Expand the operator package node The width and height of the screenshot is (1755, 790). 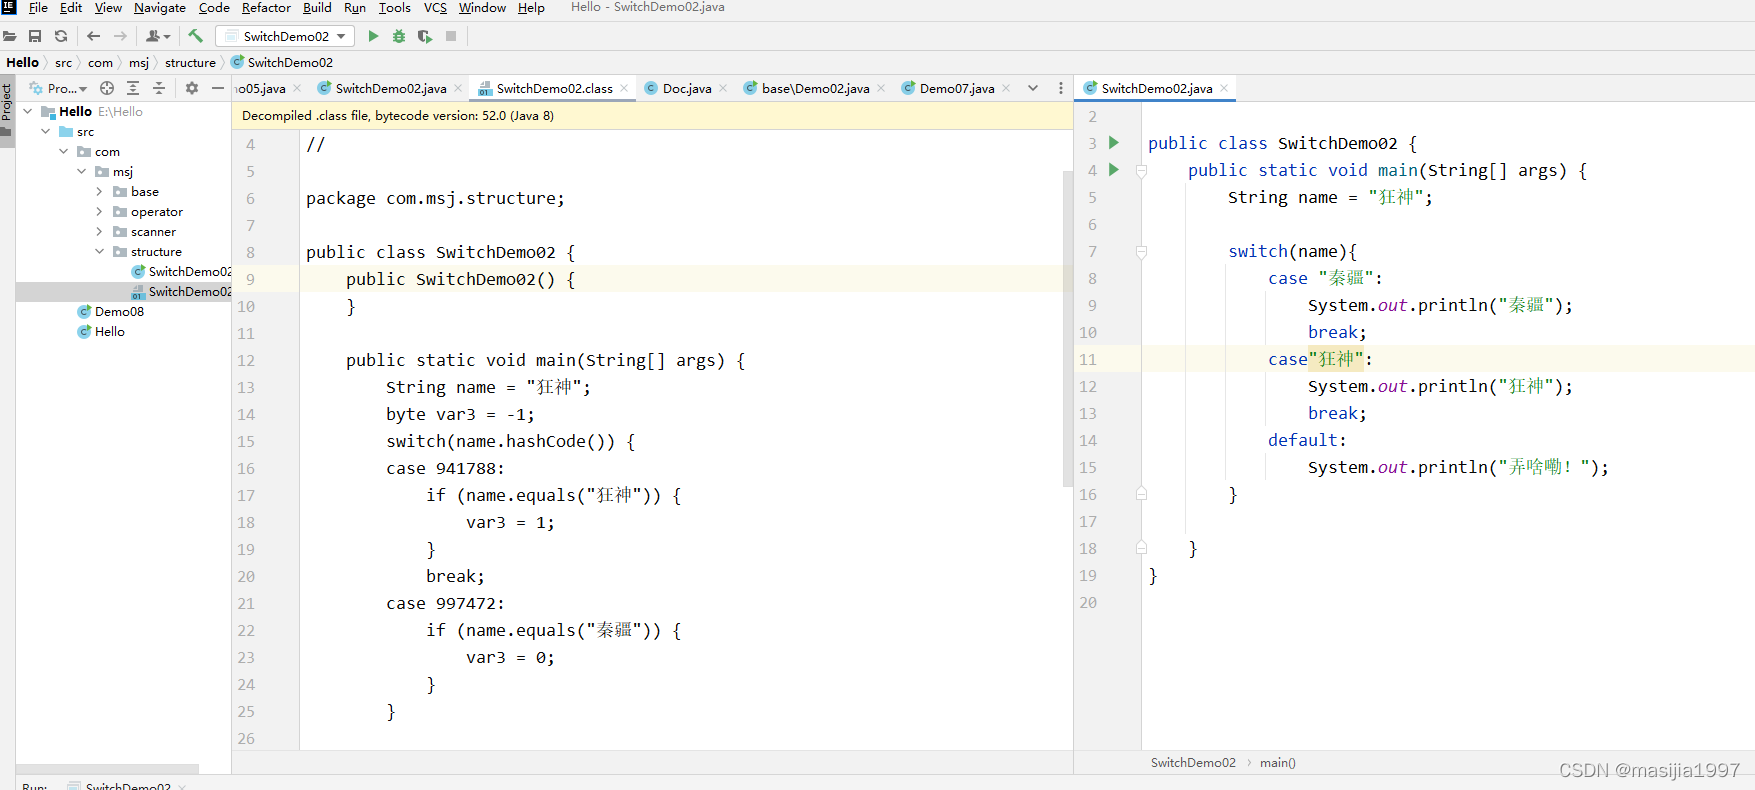click(x=99, y=212)
